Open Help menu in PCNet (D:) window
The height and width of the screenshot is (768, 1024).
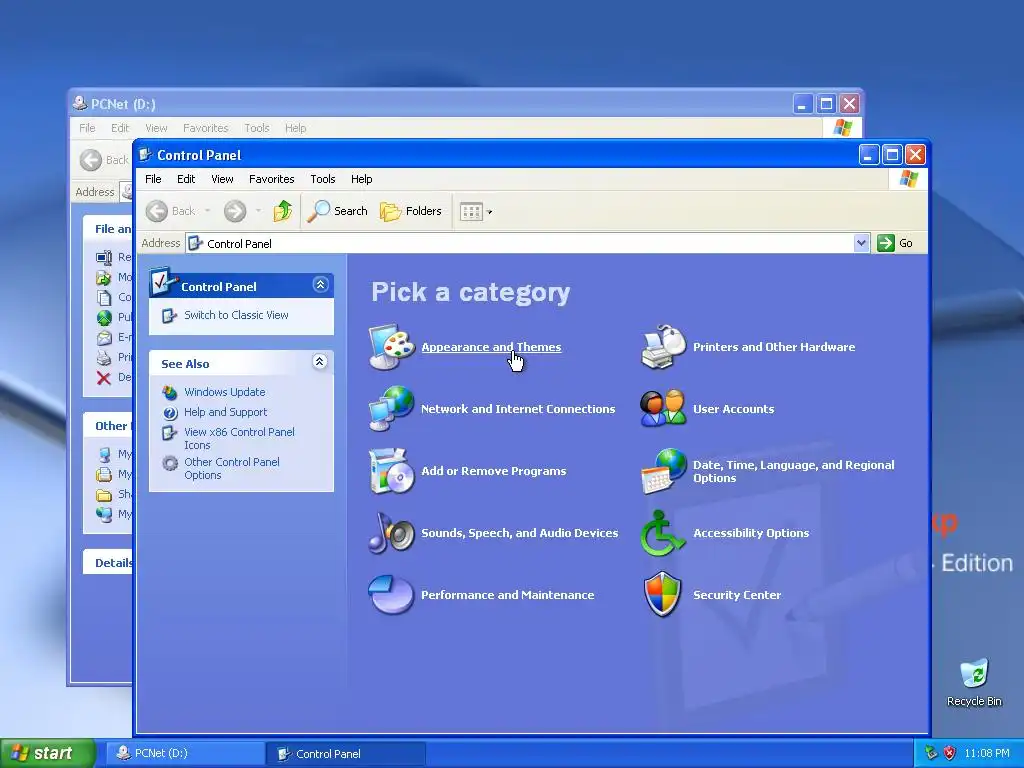(x=295, y=128)
